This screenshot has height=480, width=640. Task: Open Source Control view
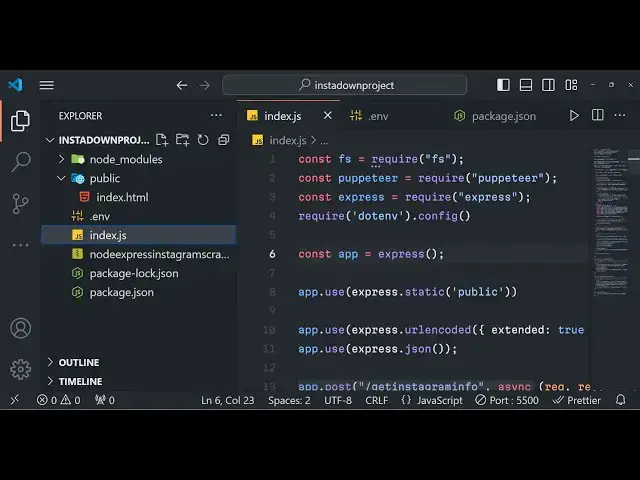click(x=20, y=203)
